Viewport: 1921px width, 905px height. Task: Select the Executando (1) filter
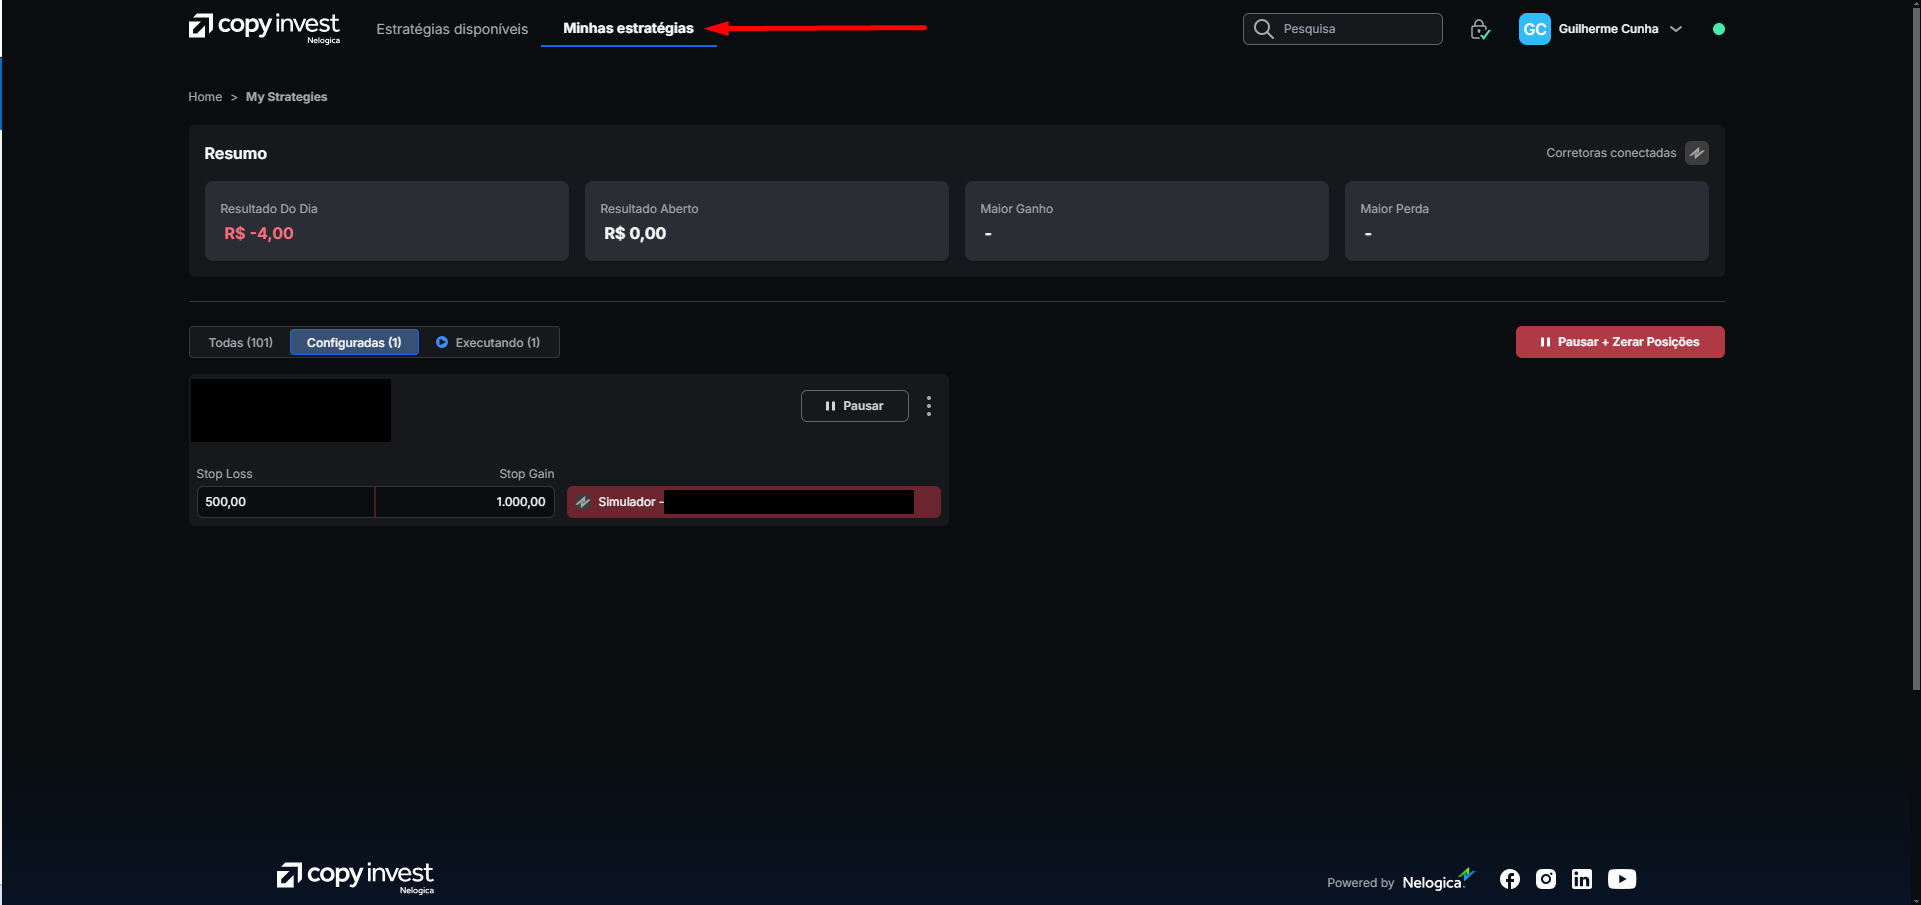(488, 342)
